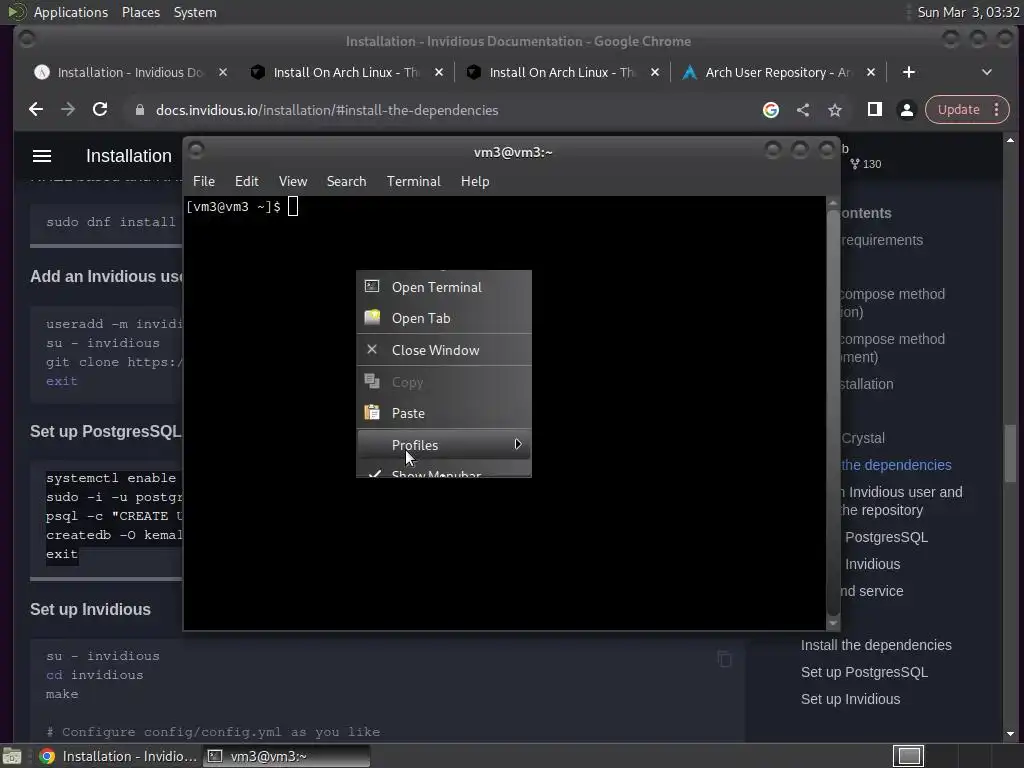1024x768 pixels.
Task: Choose Open Terminal from context menu
Action: [444, 287]
